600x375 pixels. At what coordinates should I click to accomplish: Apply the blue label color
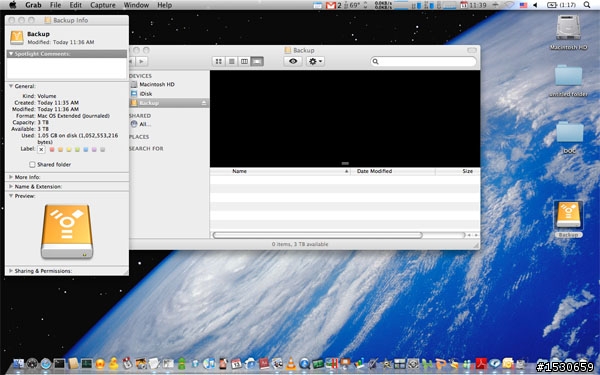pyautogui.click(x=86, y=149)
